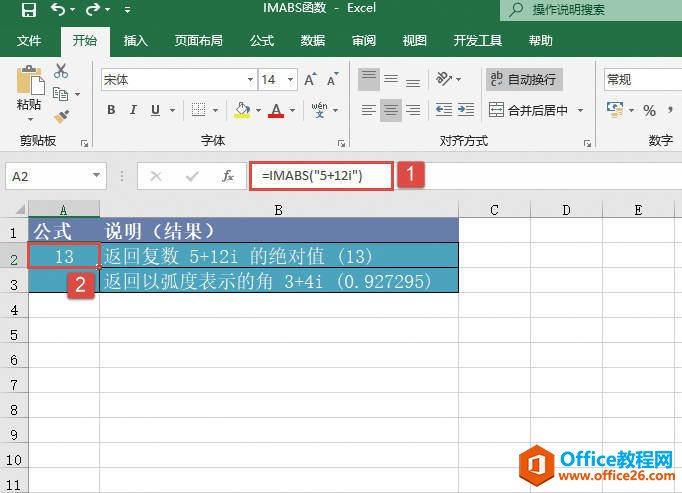Click the Borders icon
The width and height of the screenshot is (682, 493).
click(198, 110)
